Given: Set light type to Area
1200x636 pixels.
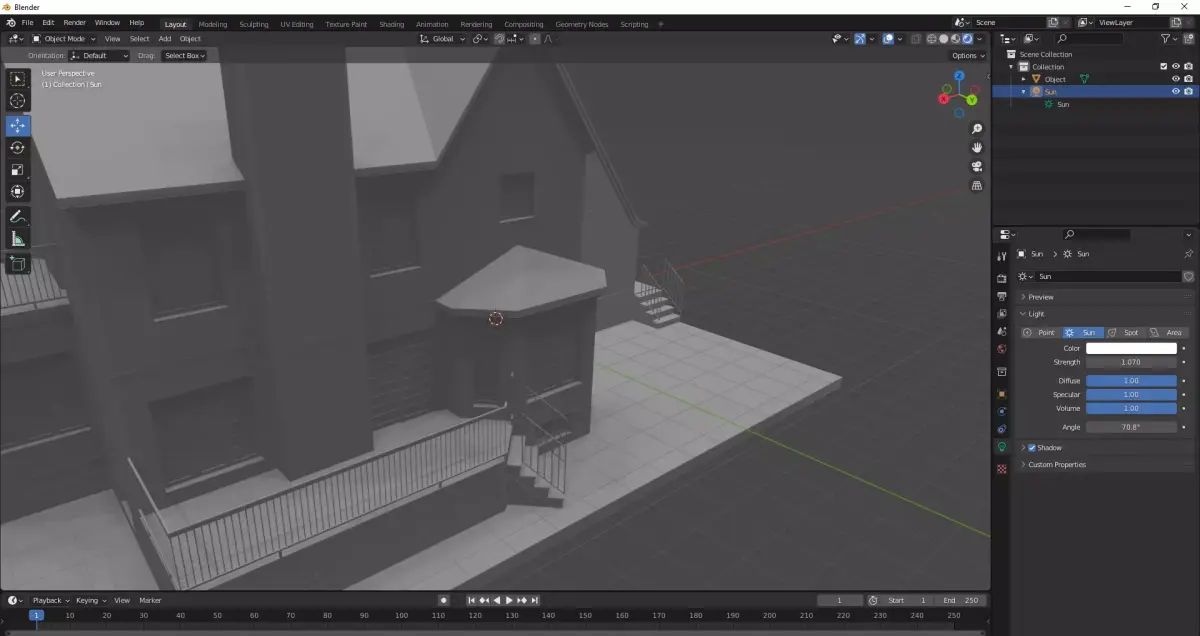Looking at the screenshot, I should coord(1166,332).
